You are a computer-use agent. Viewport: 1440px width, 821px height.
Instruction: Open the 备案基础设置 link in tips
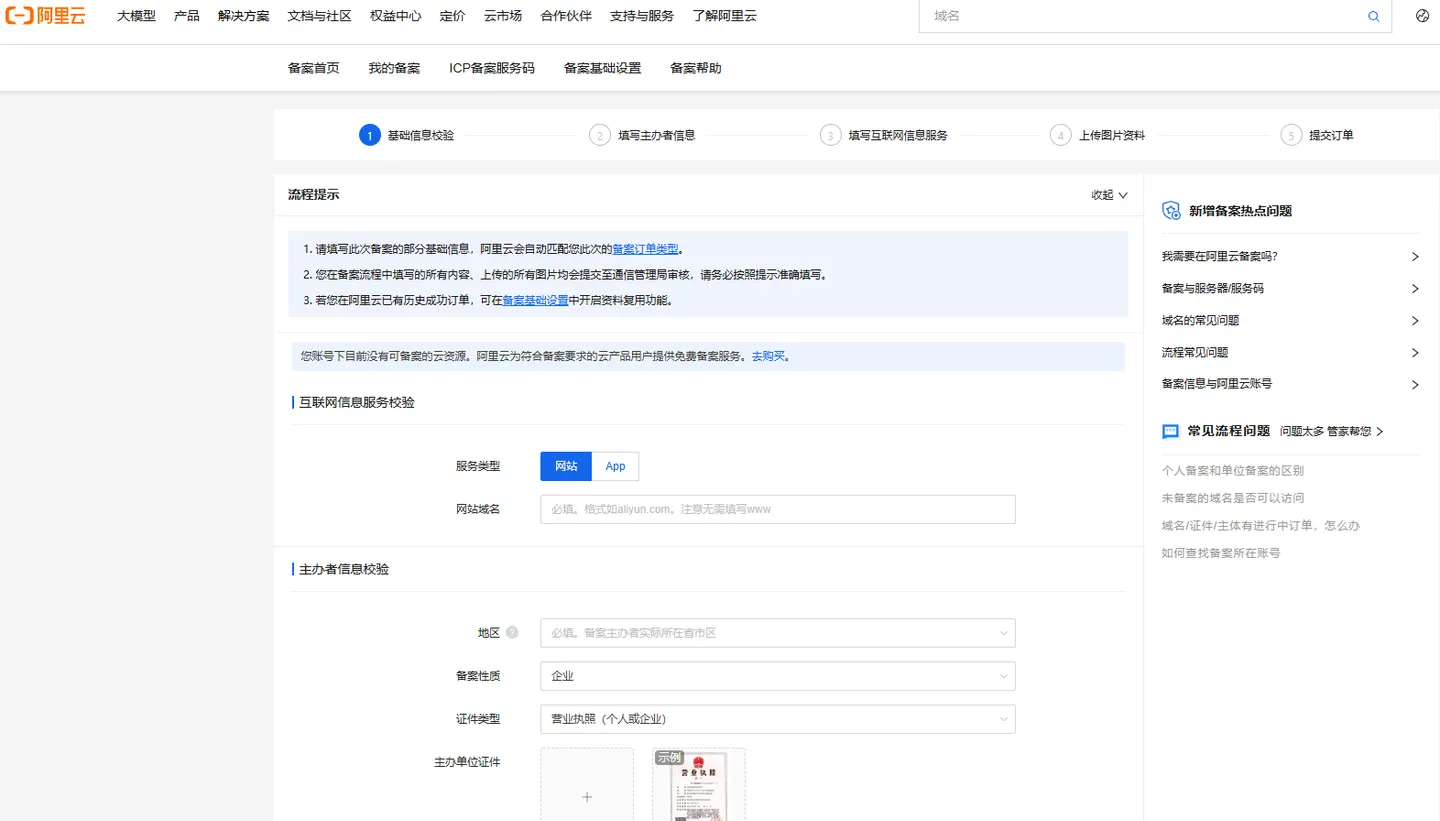point(535,300)
